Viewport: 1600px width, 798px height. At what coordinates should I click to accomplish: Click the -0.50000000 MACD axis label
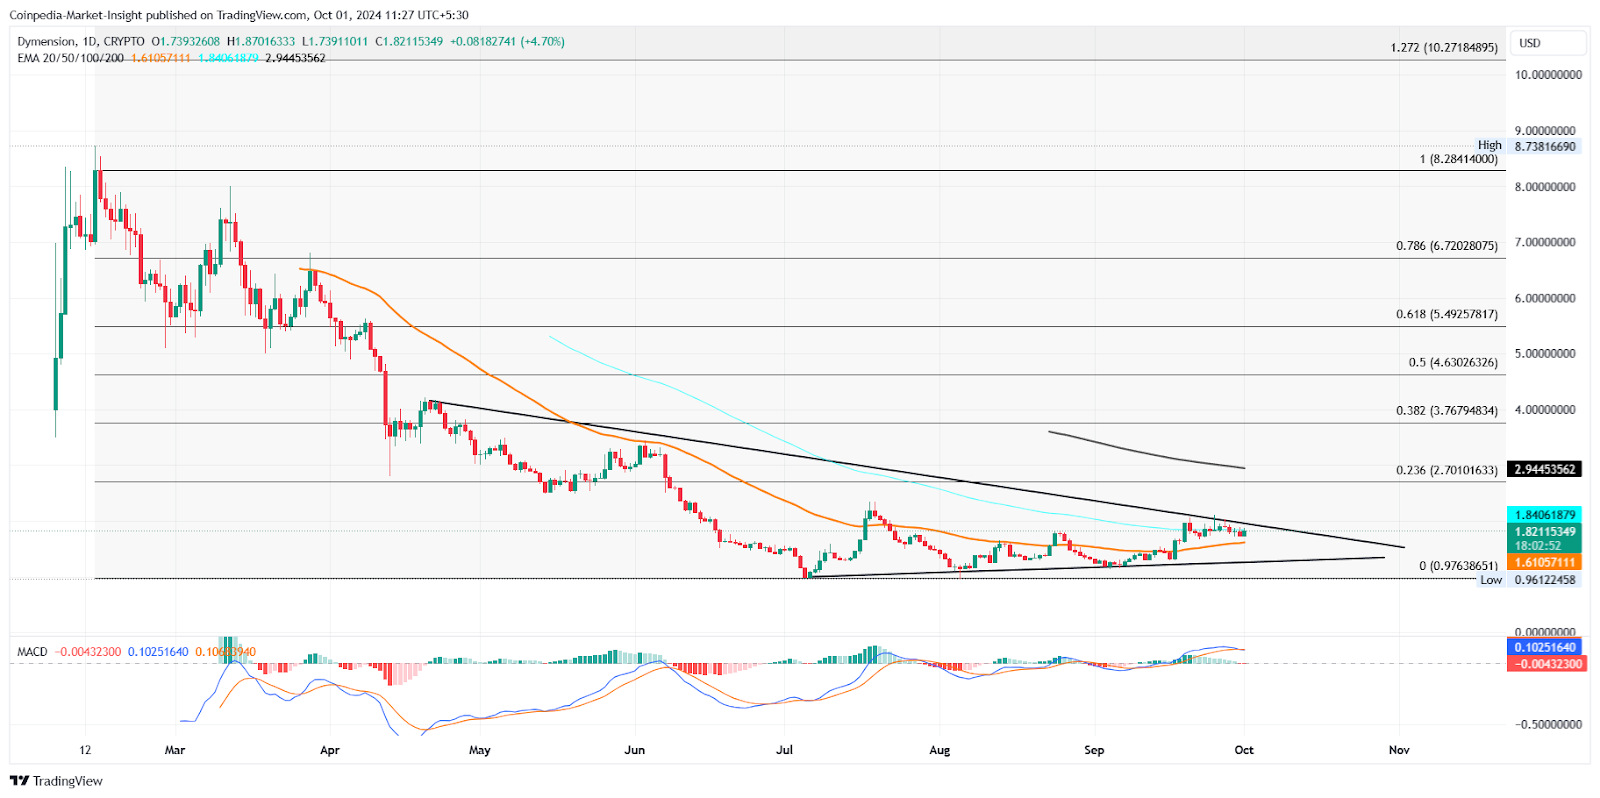click(1546, 725)
